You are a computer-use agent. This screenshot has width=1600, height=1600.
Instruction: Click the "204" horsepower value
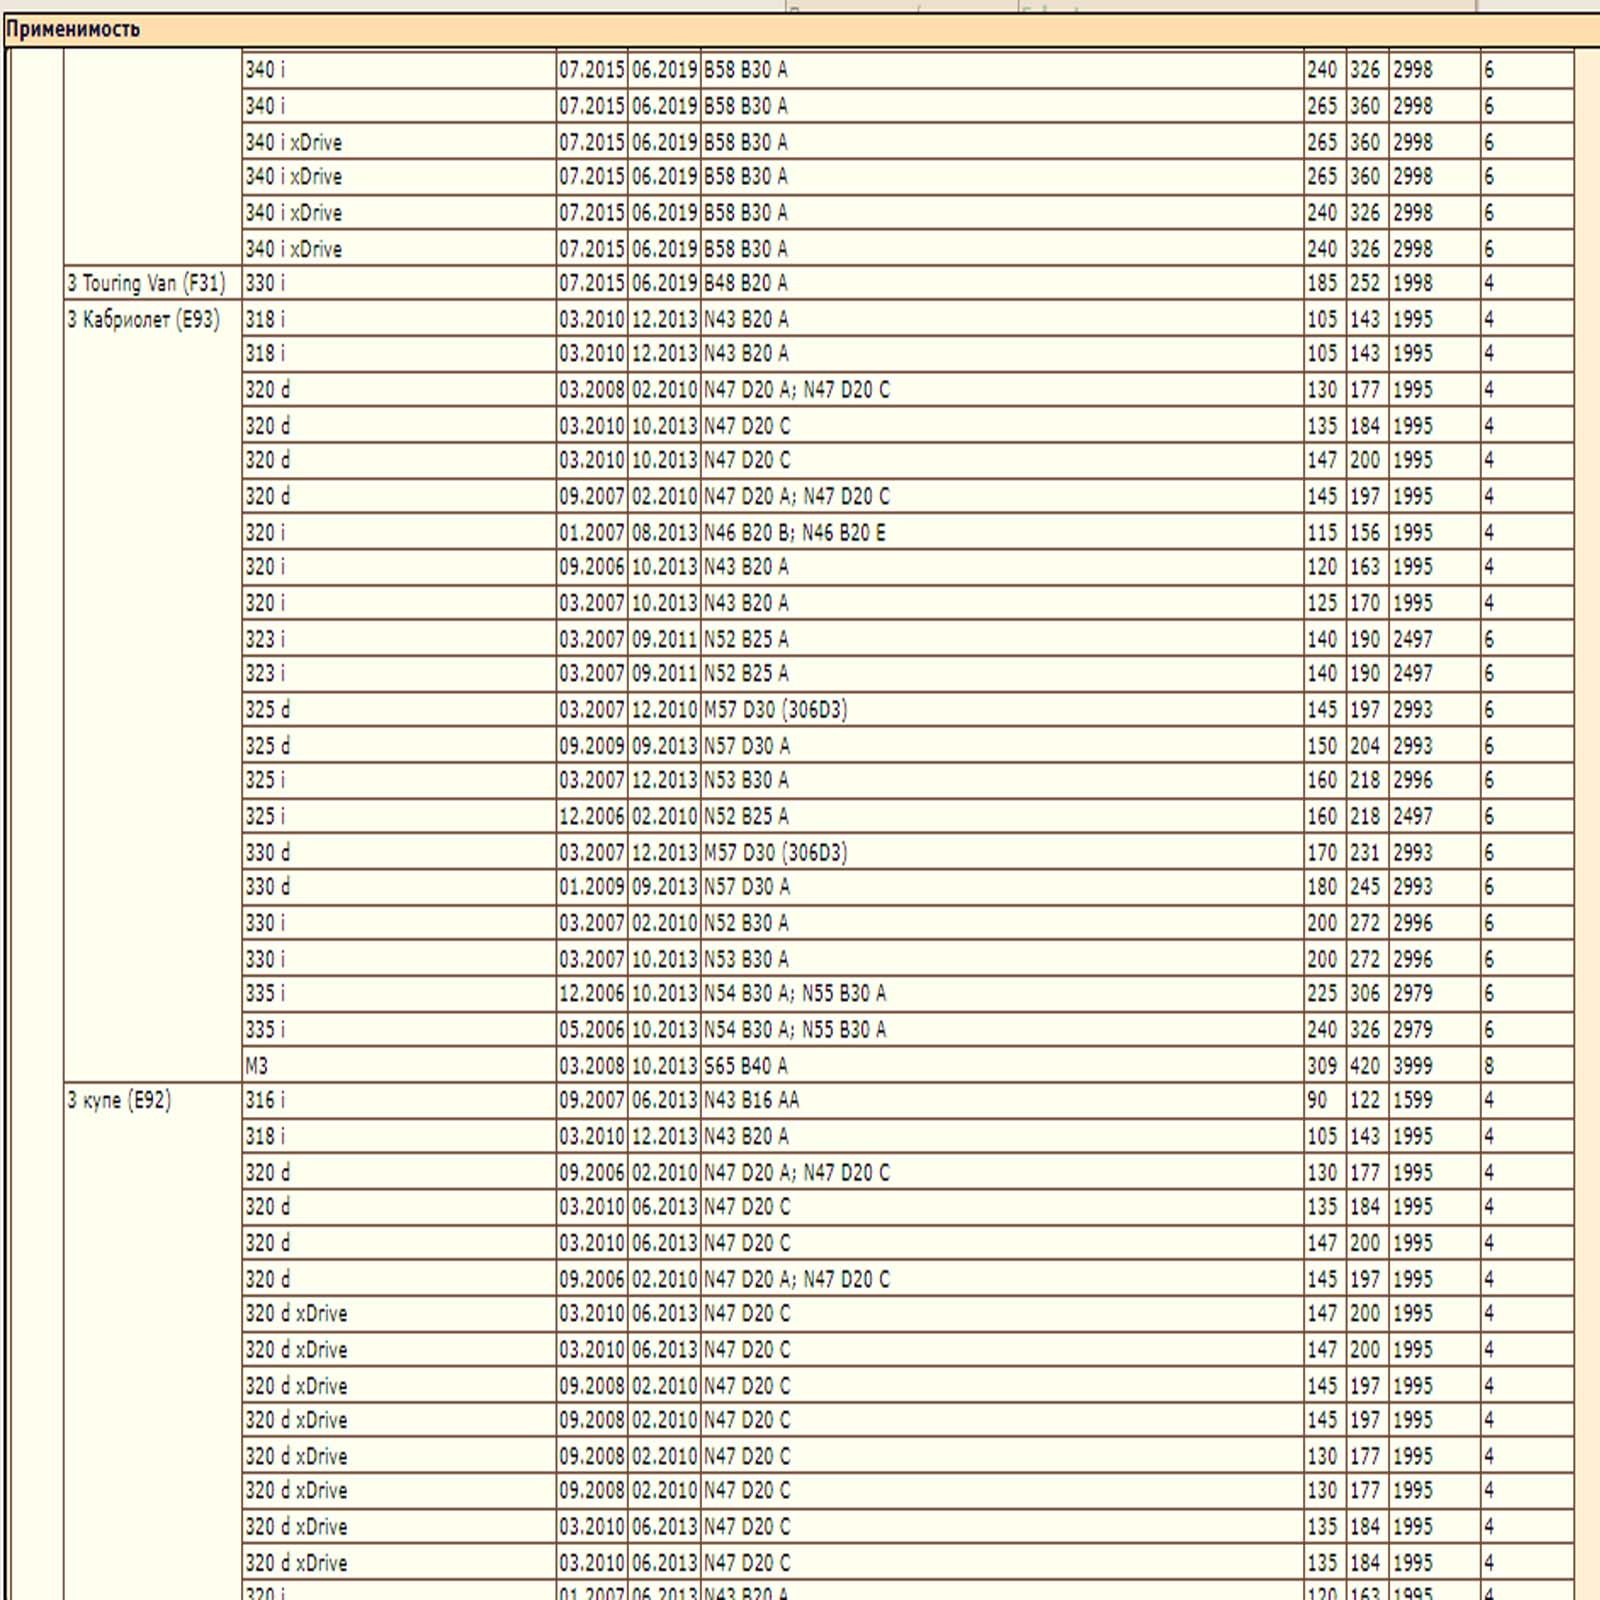[x=1365, y=746]
